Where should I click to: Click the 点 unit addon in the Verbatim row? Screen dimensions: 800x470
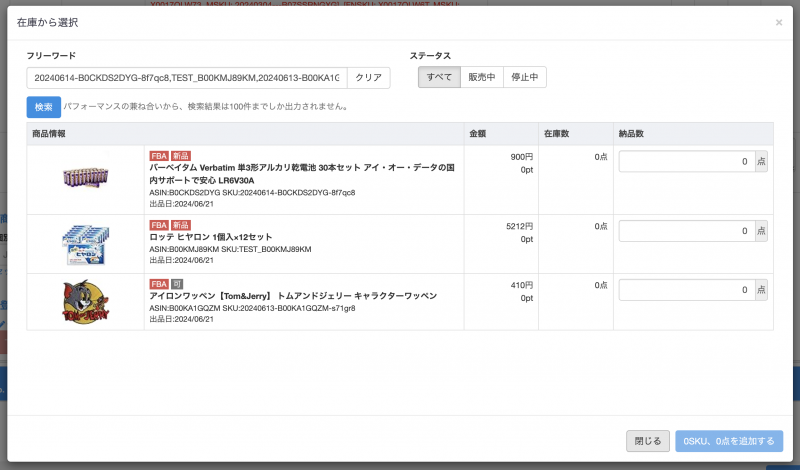pos(761,161)
